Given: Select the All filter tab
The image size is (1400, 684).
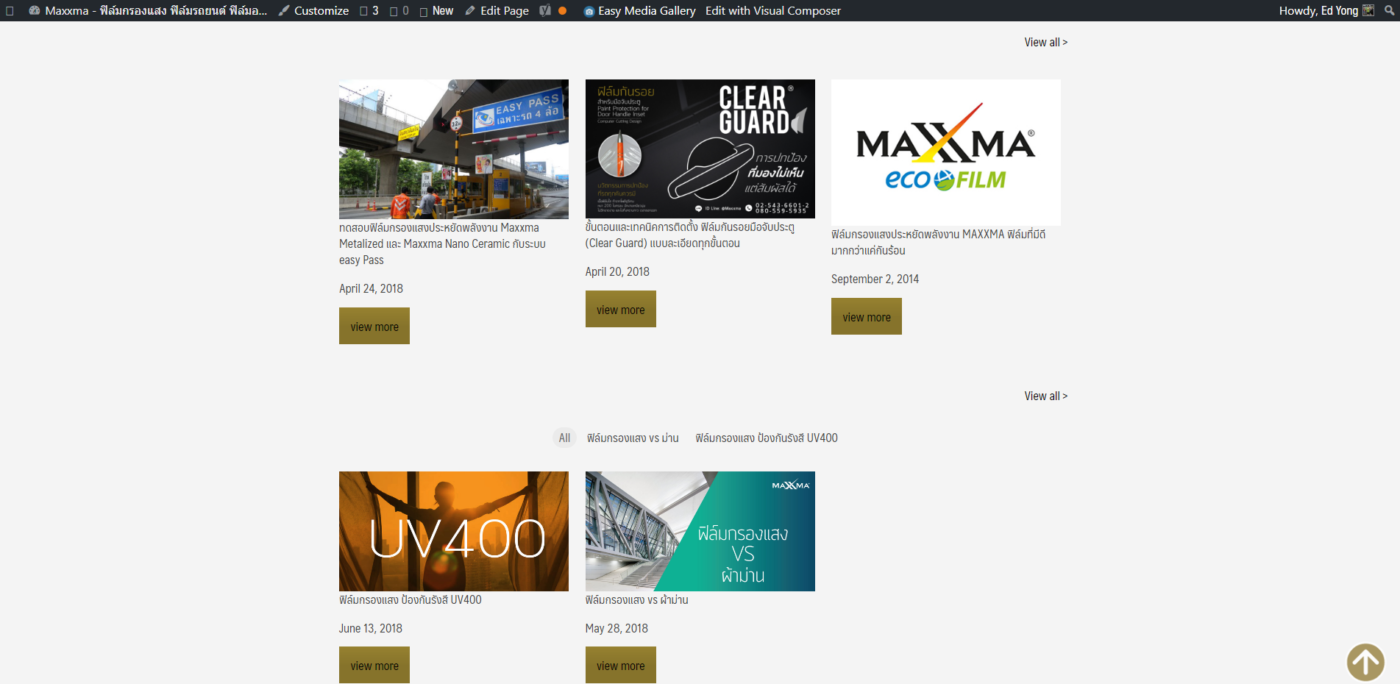Looking at the screenshot, I should [565, 438].
